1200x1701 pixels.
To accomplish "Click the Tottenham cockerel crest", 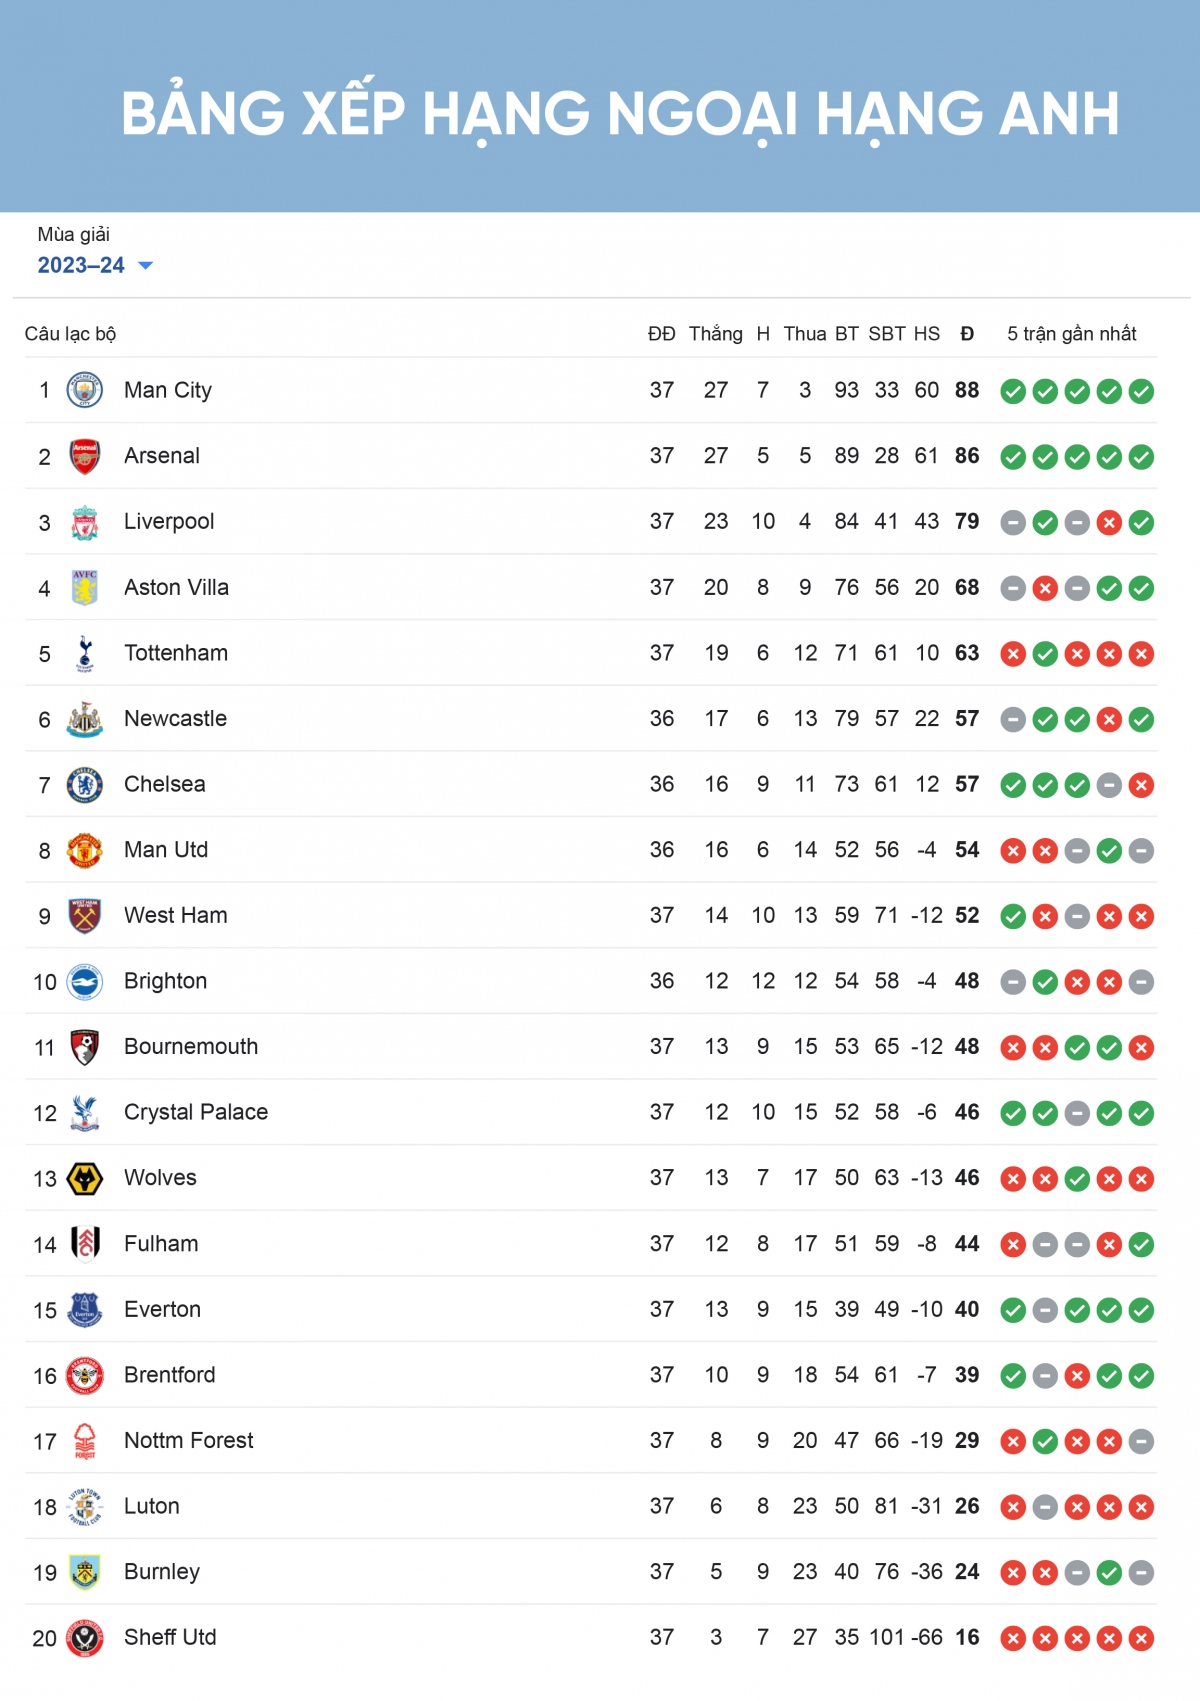I will point(85,653).
